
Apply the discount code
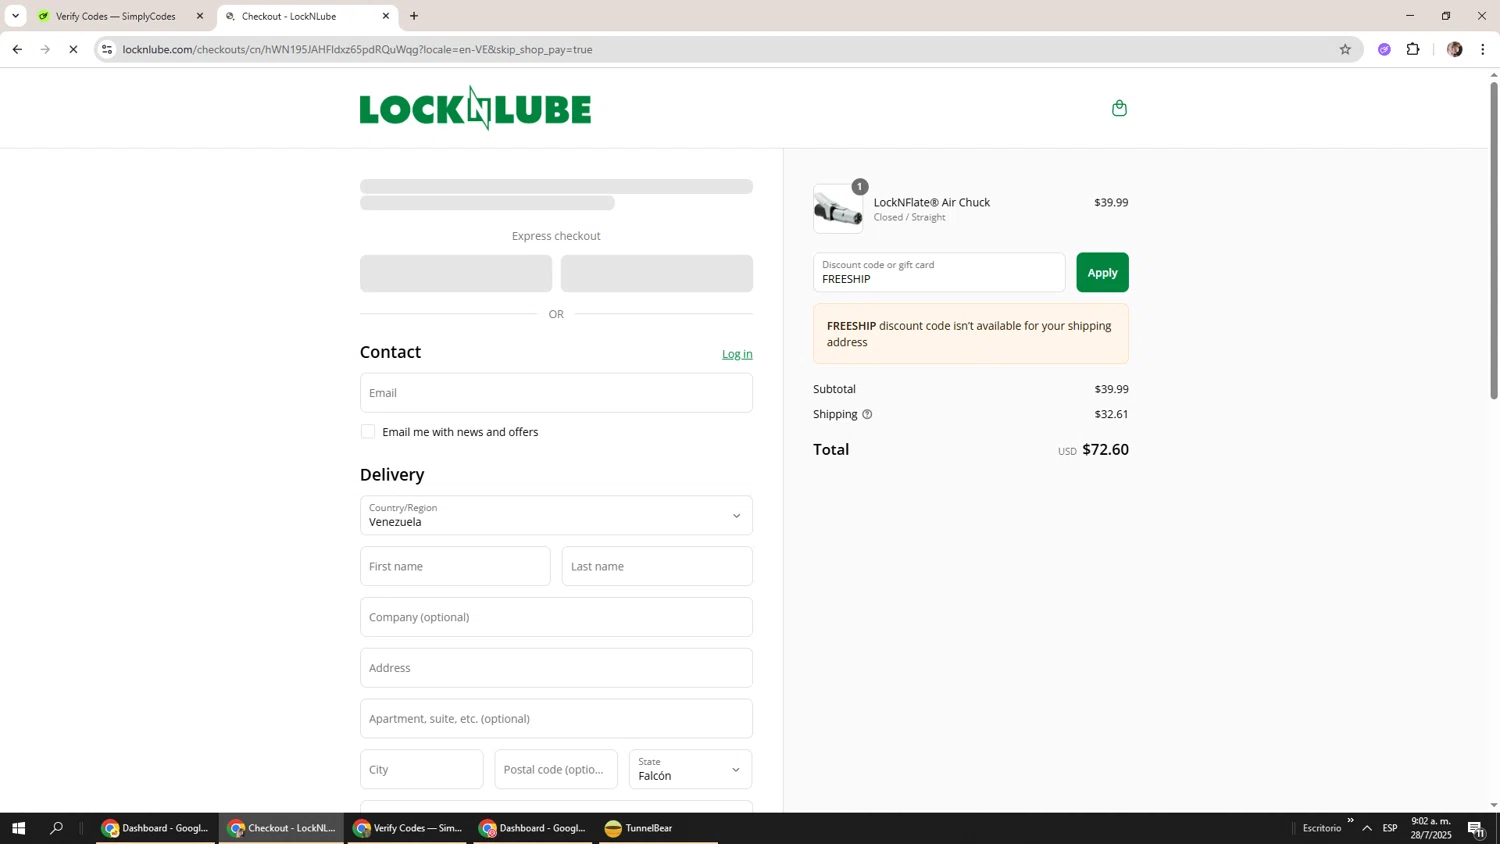1102,272
